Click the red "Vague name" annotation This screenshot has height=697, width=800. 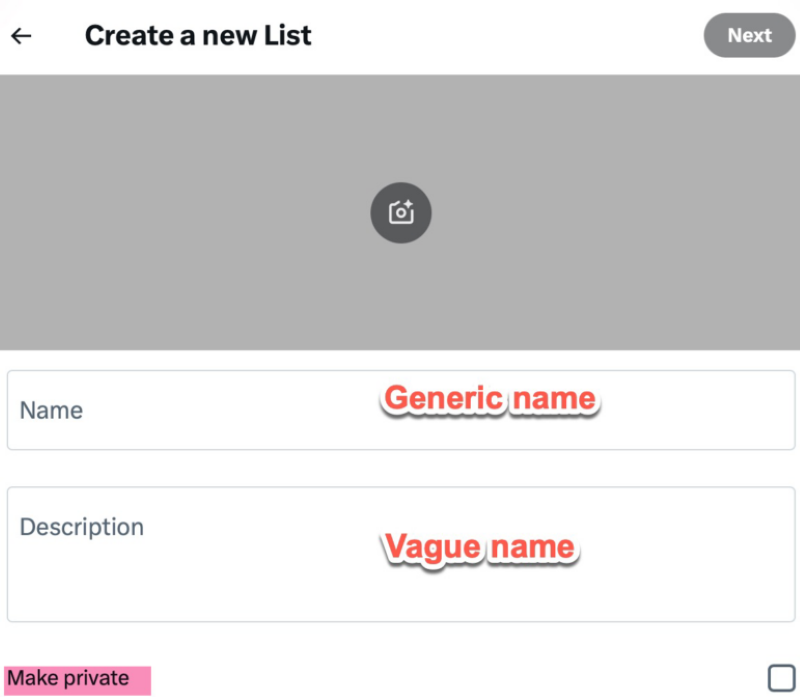(x=480, y=547)
